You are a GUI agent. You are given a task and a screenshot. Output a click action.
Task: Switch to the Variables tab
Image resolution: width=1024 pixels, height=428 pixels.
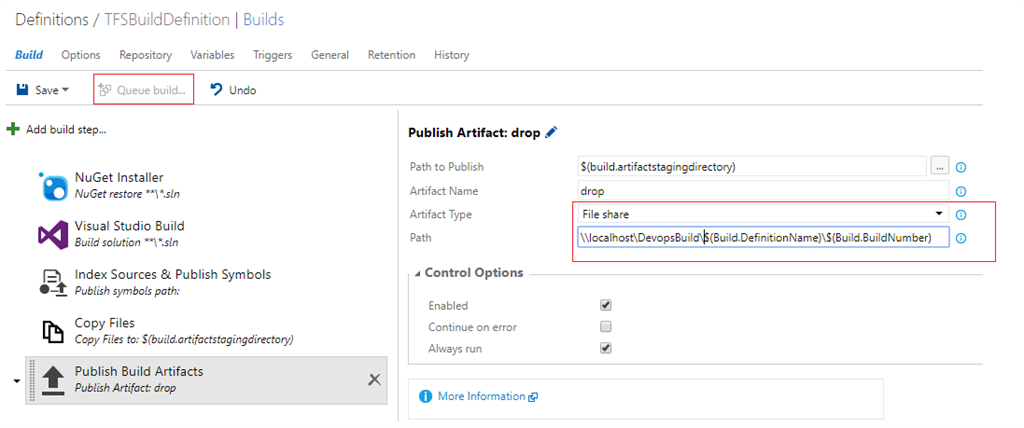pos(212,55)
